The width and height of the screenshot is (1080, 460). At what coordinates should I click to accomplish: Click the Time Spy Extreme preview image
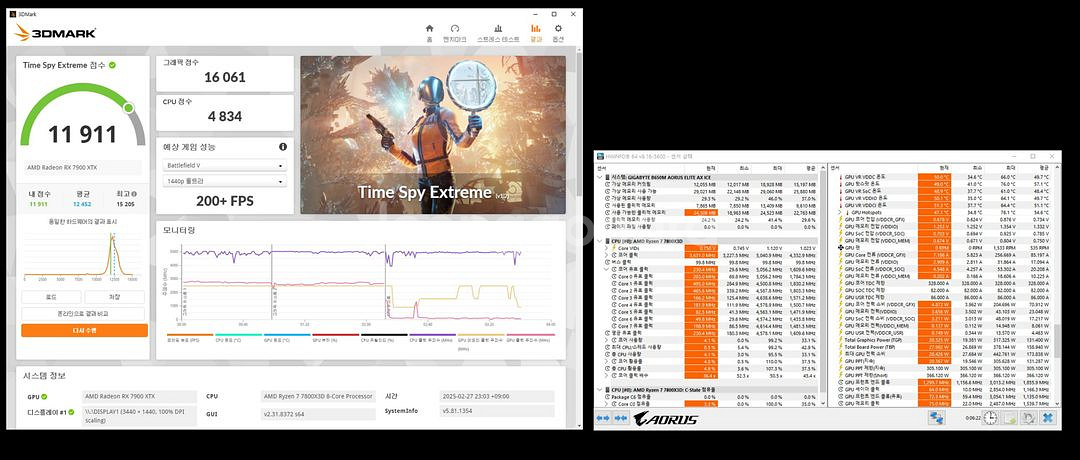coord(433,135)
